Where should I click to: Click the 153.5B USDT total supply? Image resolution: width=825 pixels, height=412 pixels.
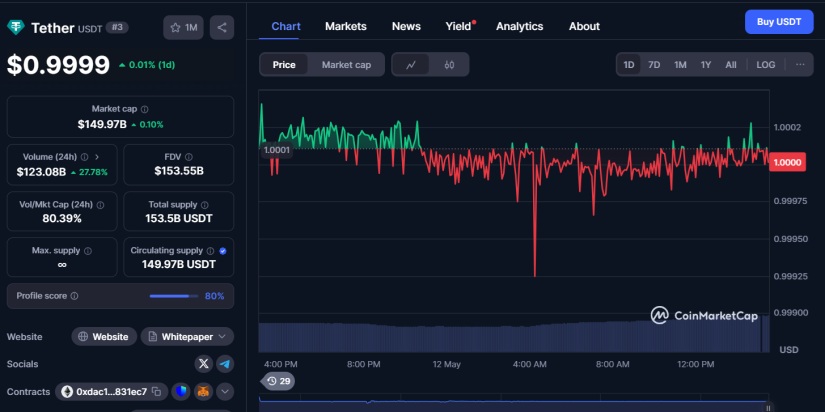(x=179, y=218)
